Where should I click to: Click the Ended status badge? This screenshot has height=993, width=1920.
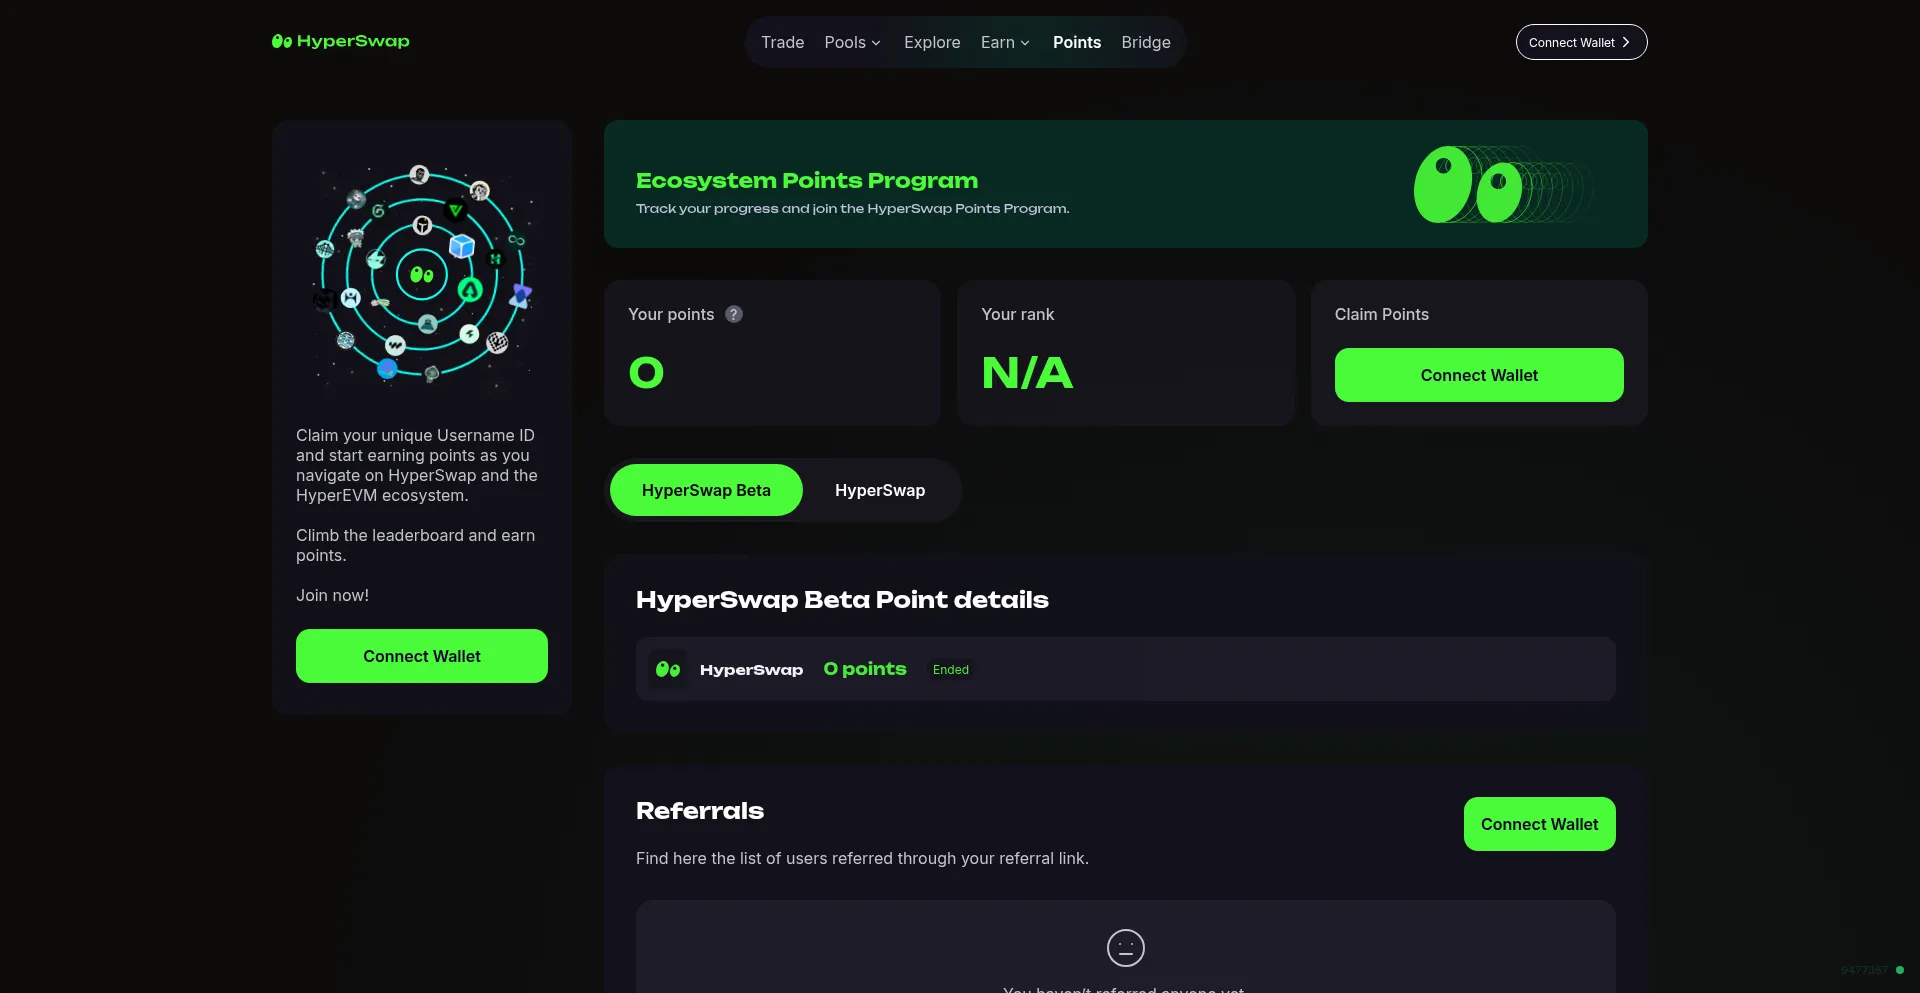[951, 669]
